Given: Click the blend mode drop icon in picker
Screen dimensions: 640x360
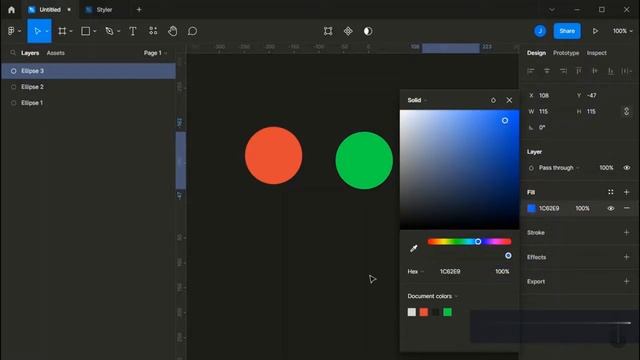Looking at the screenshot, I should pos(493,100).
